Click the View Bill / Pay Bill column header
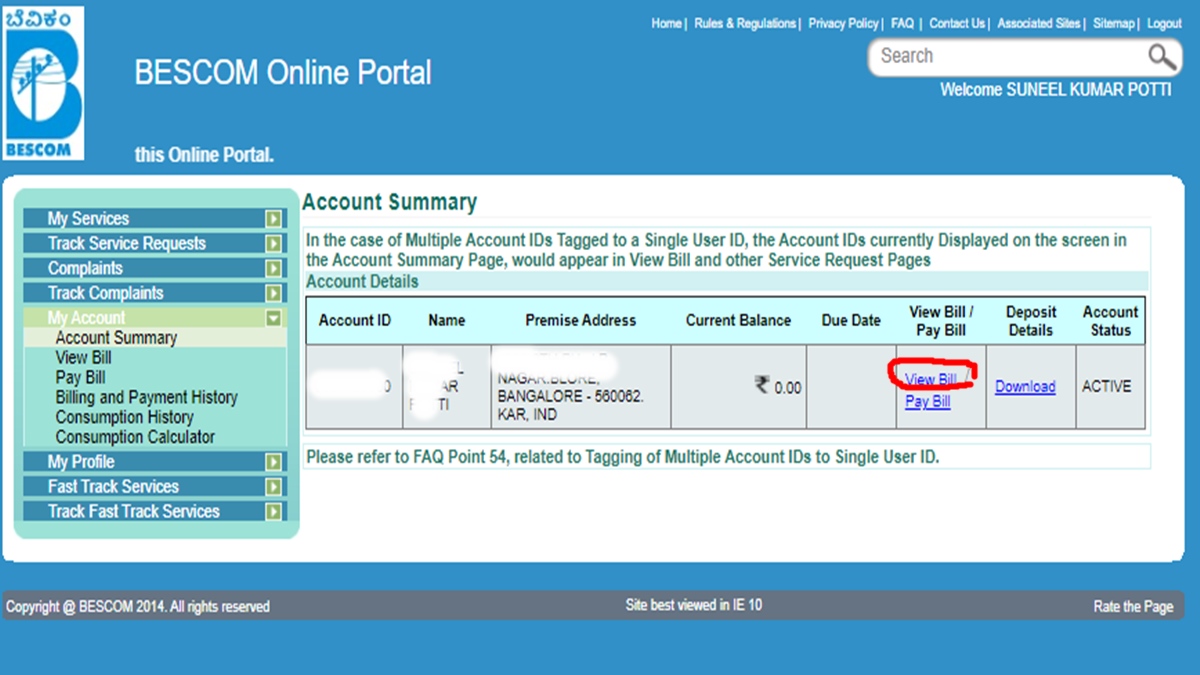The width and height of the screenshot is (1200, 675). pos(941,321)
